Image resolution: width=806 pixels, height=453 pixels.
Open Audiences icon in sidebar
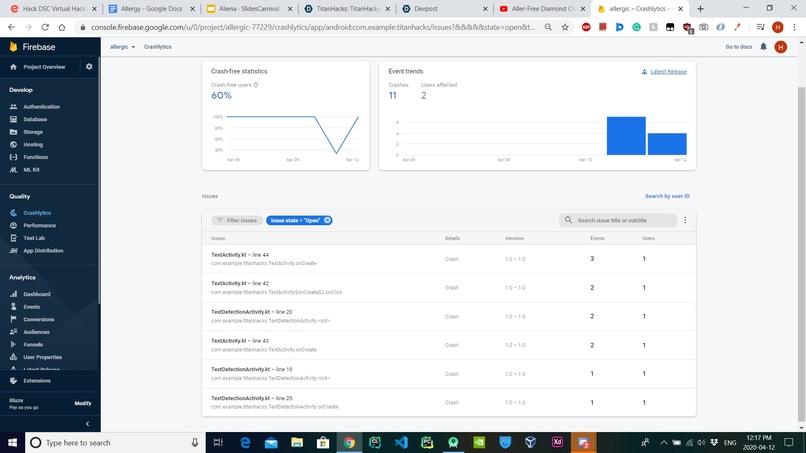click(x=13, y=332)
